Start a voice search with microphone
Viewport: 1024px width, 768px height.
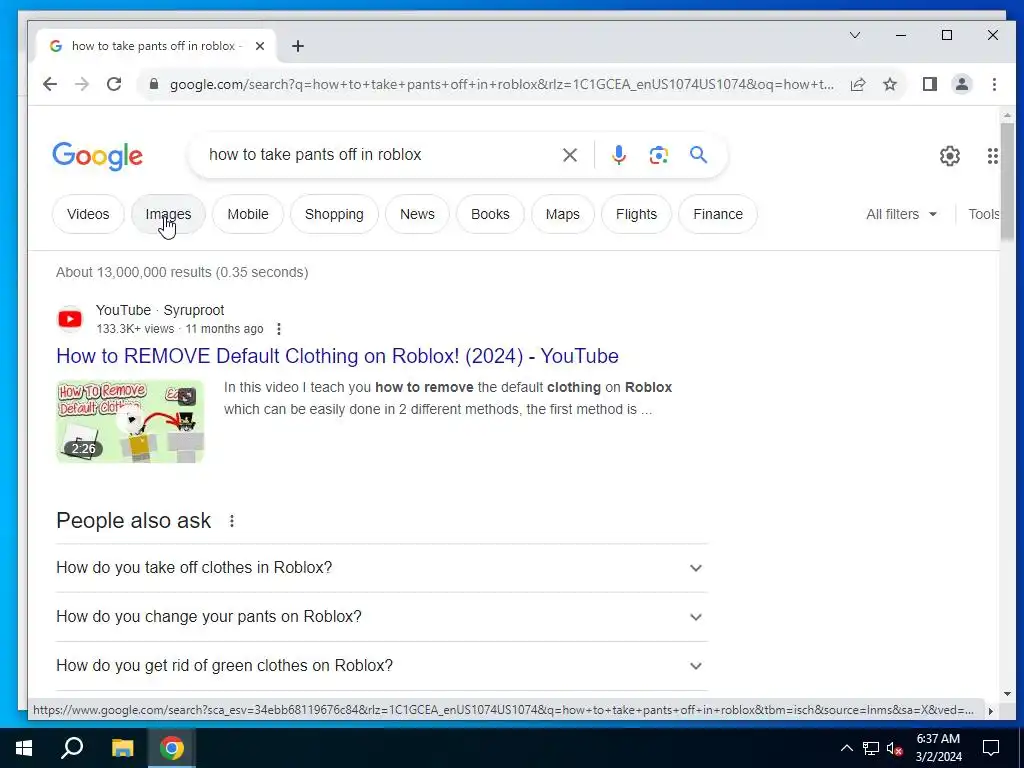pos(618,155)
